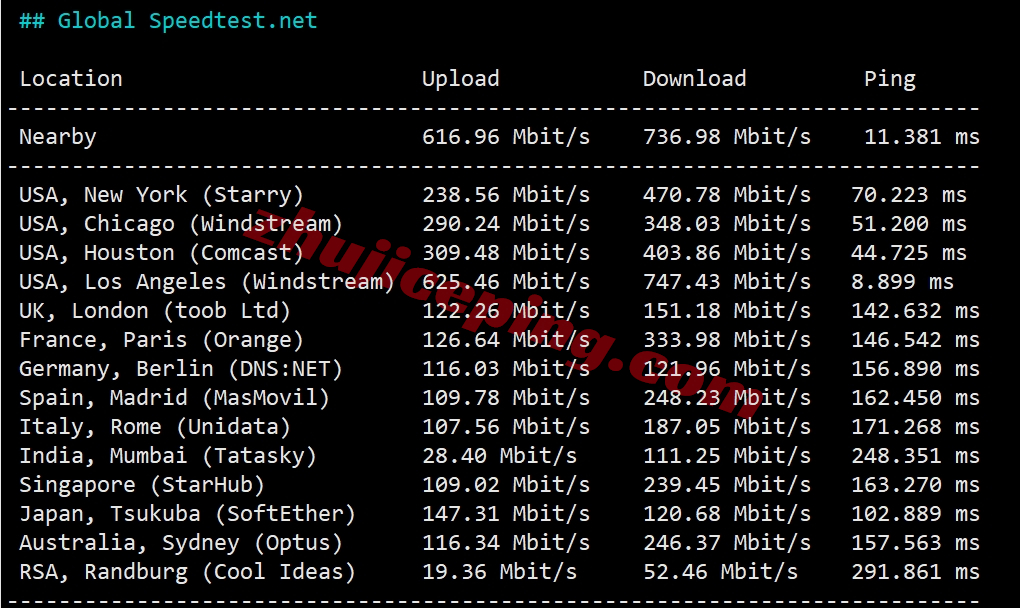Click the France, Paris (Orange) entry

coord(161,340)
